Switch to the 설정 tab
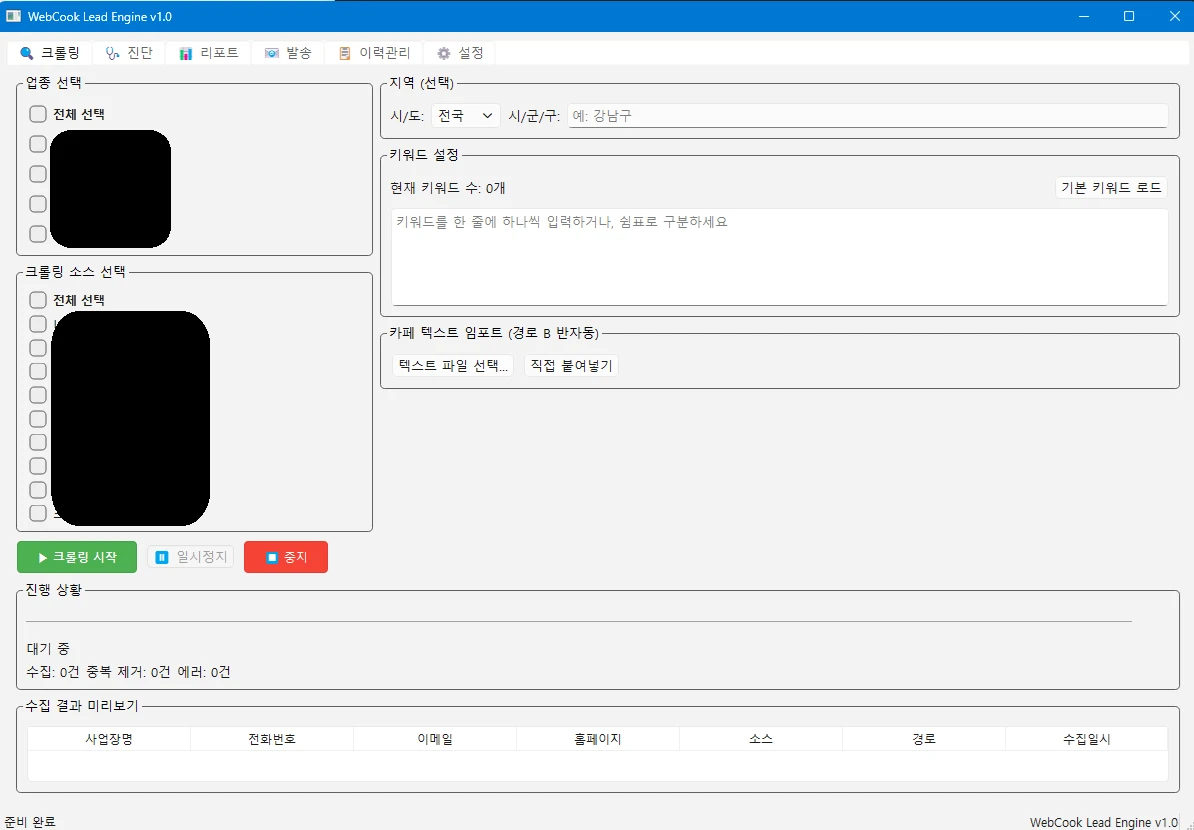 point(460,53)
